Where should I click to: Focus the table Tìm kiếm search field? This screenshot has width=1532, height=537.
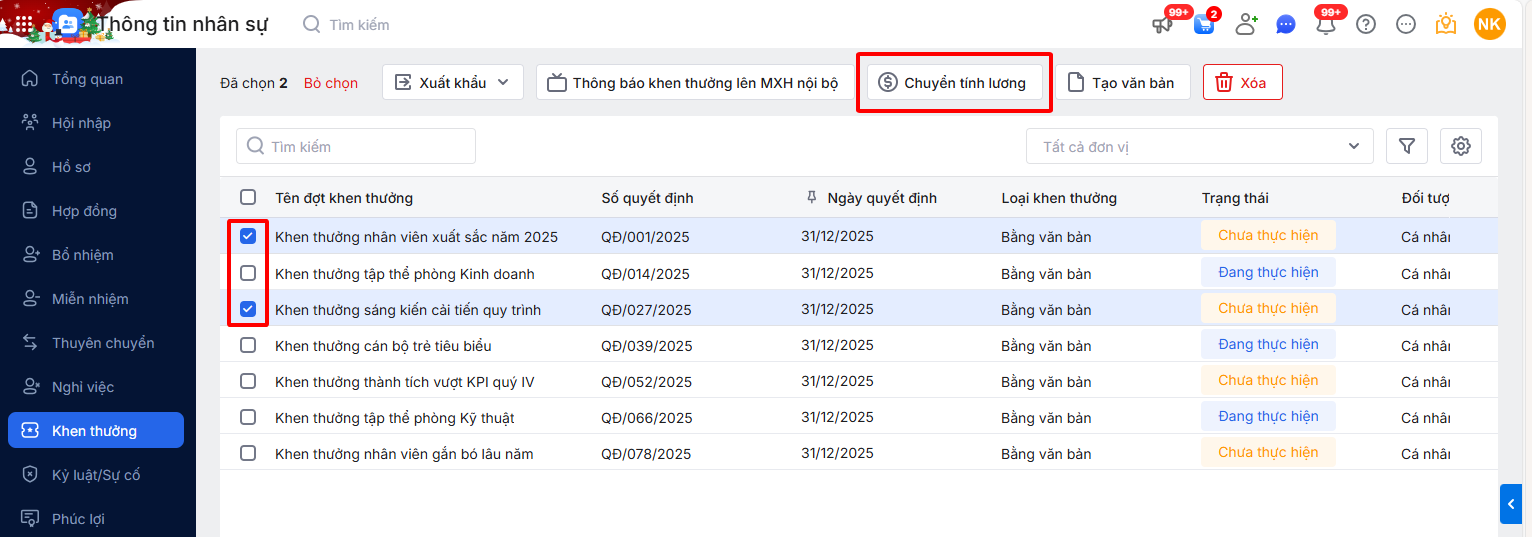pyautogui.click(x=356, y=147)
